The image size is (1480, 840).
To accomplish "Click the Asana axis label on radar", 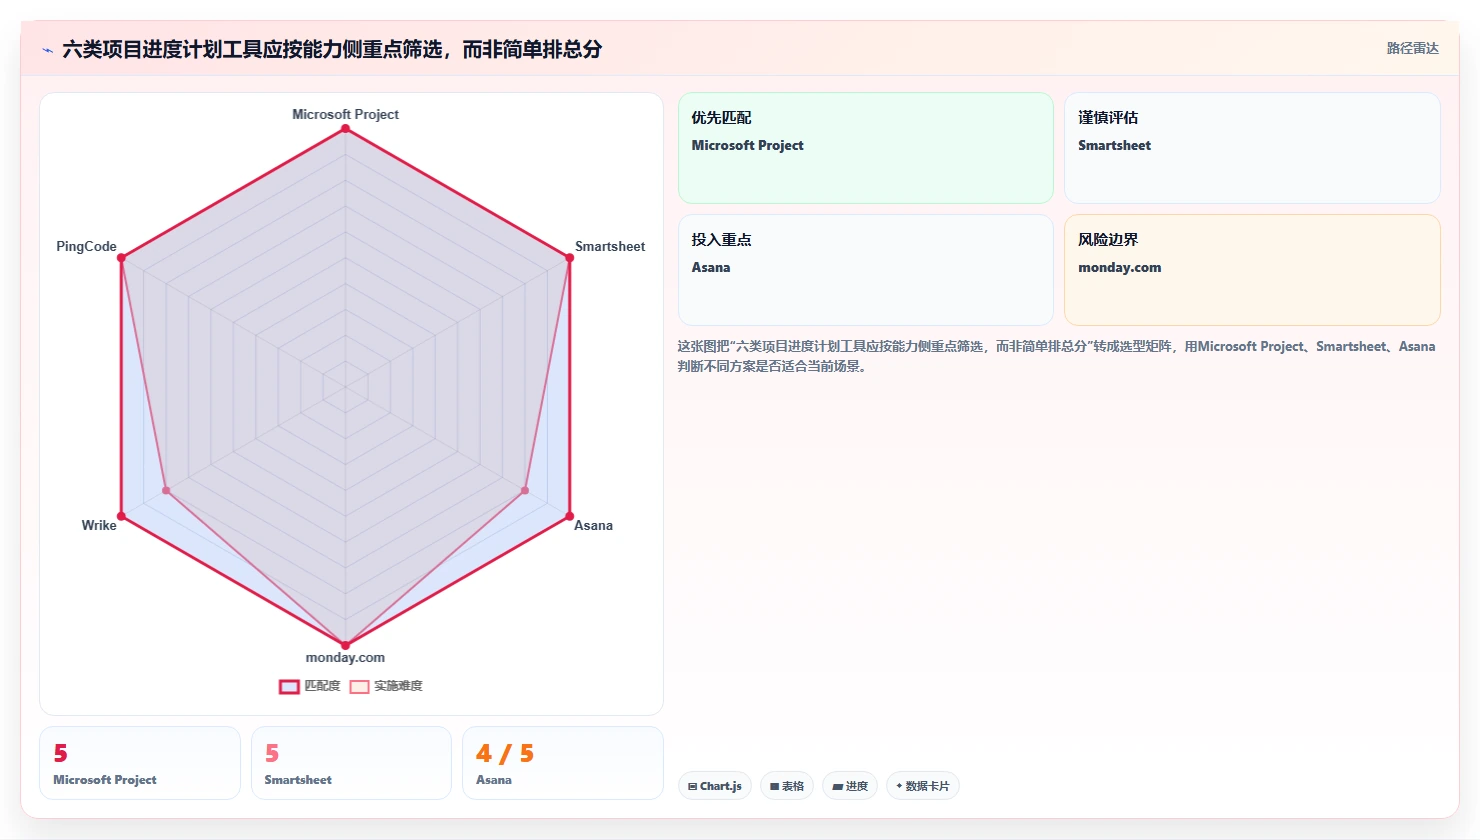I will point(593,526).
